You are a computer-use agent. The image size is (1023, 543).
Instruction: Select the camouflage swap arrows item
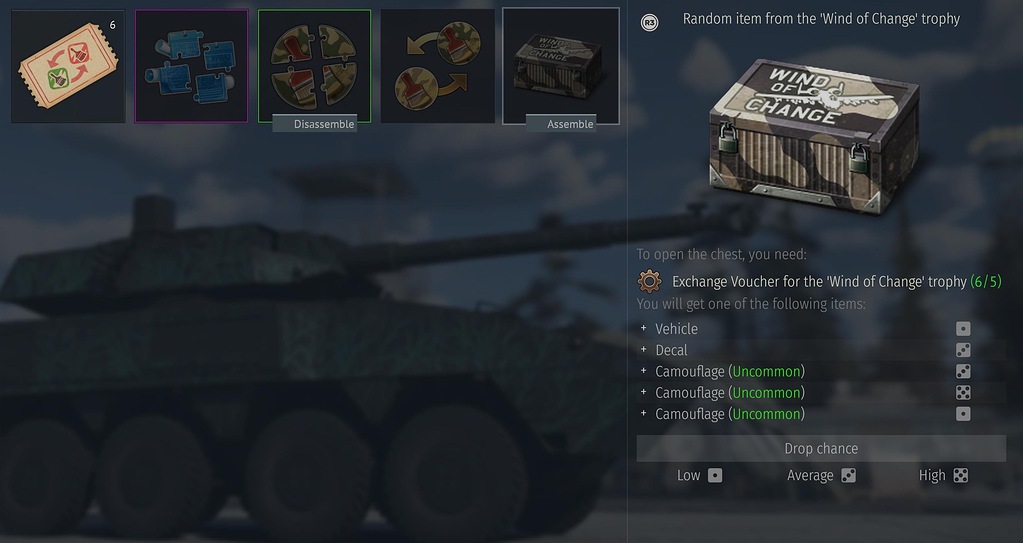(438, 66)
